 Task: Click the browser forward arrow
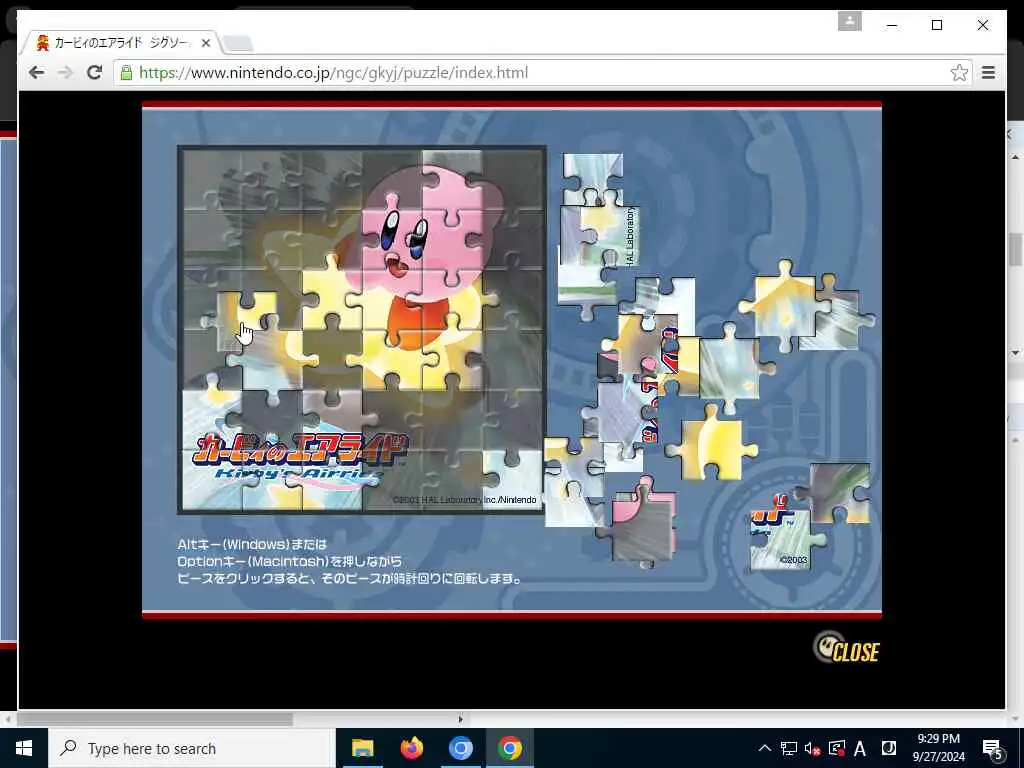tap(65, 72)
